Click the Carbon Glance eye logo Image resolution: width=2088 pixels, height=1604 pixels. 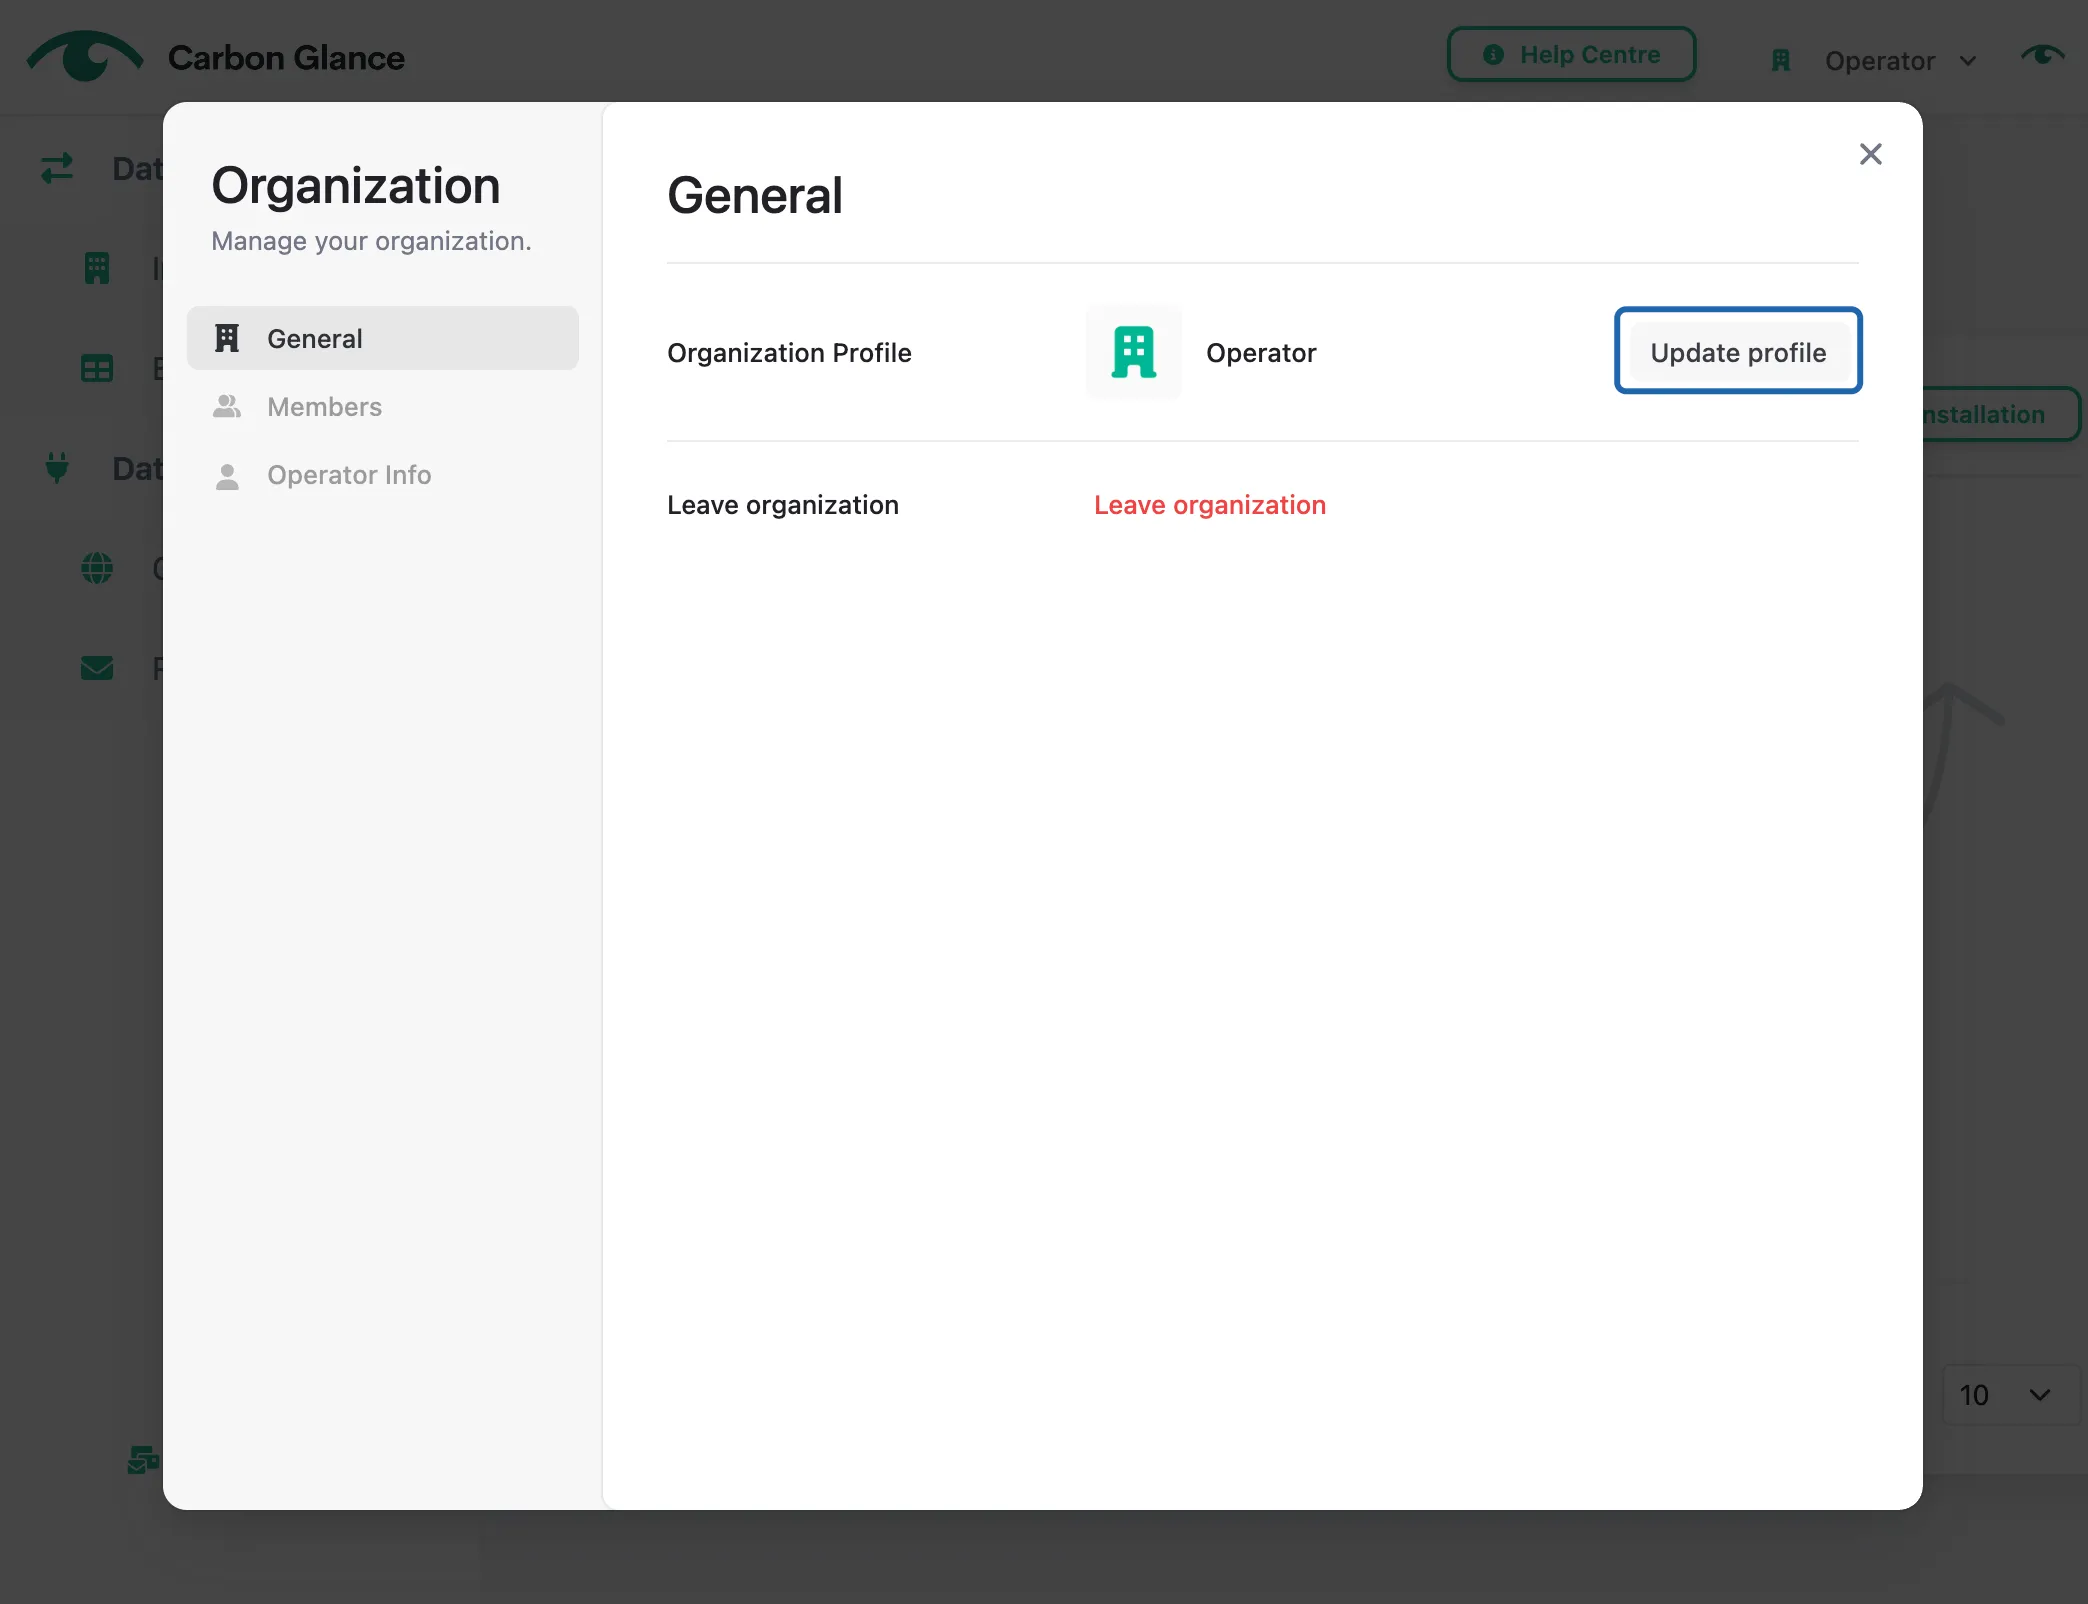85,56
